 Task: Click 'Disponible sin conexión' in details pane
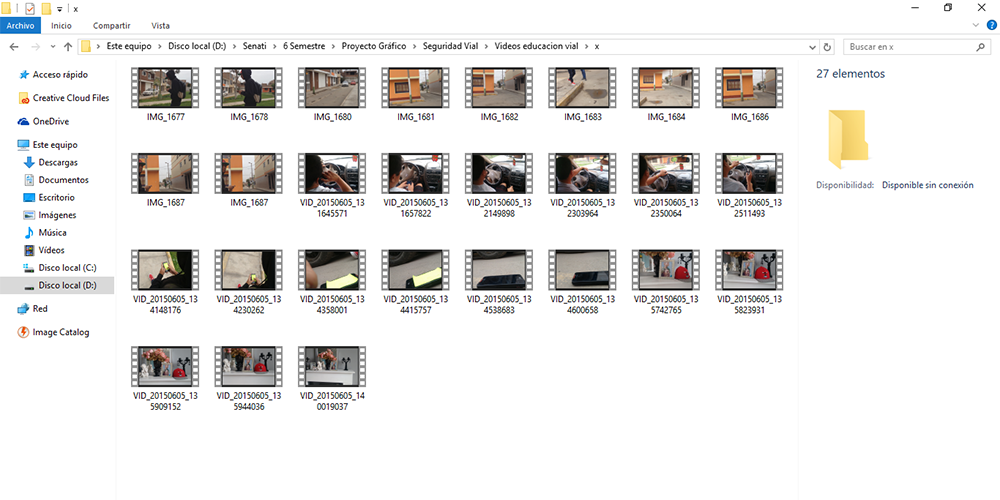click(927, 185)
